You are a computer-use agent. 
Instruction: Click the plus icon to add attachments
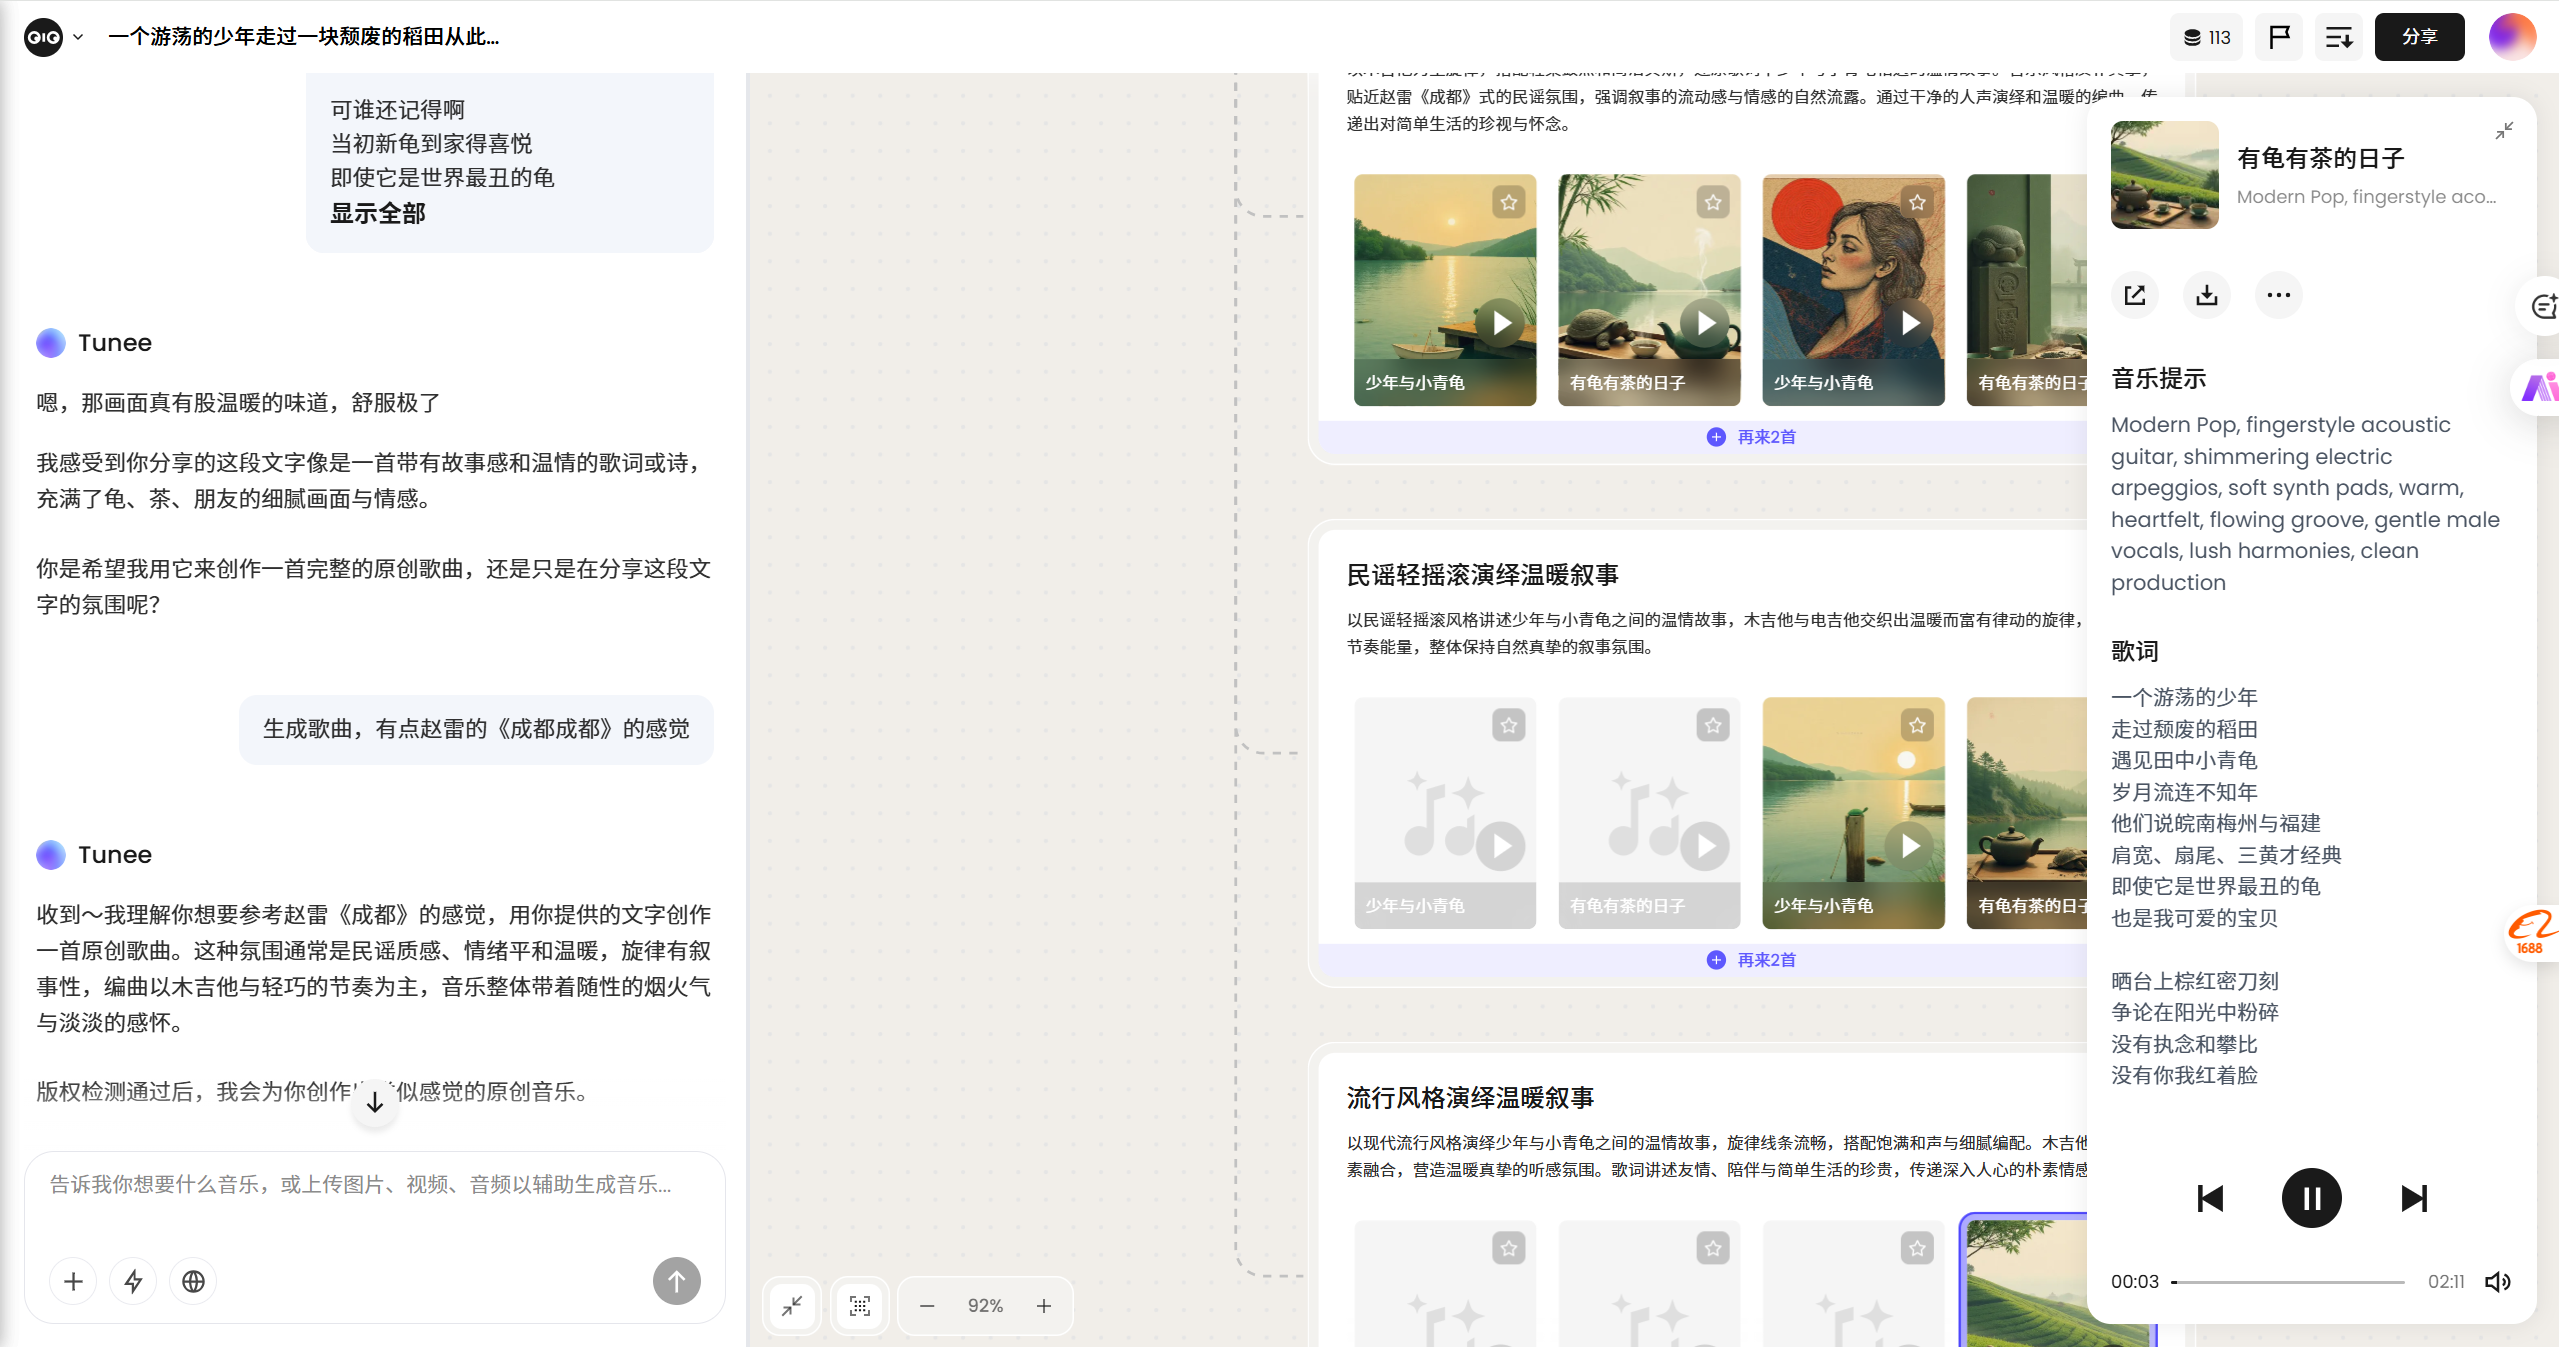coord(72,1281)
